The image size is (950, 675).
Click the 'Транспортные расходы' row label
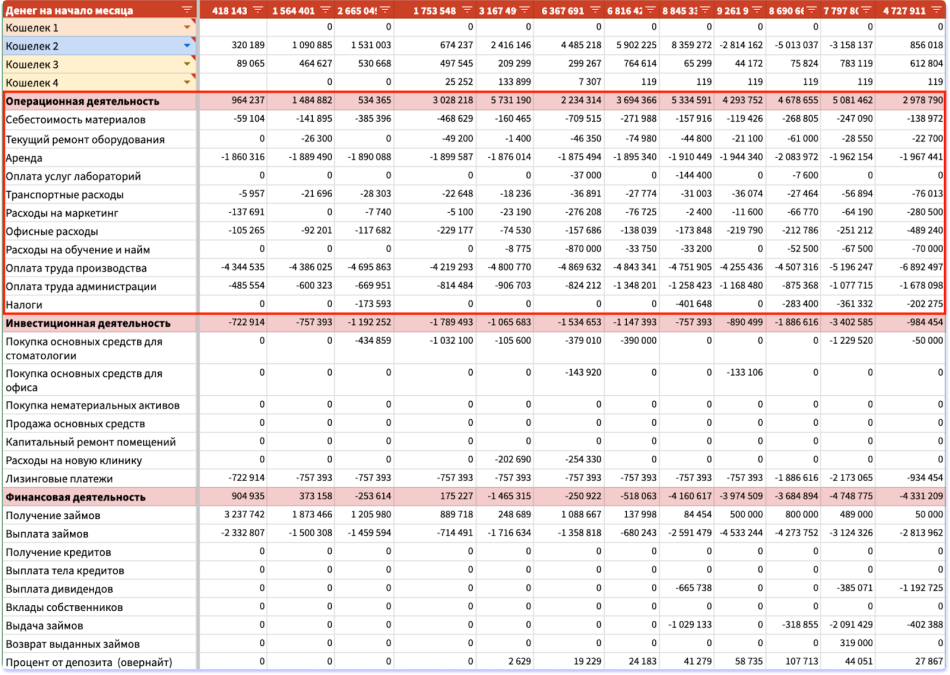pyautogui.click(x=65, y=195)
